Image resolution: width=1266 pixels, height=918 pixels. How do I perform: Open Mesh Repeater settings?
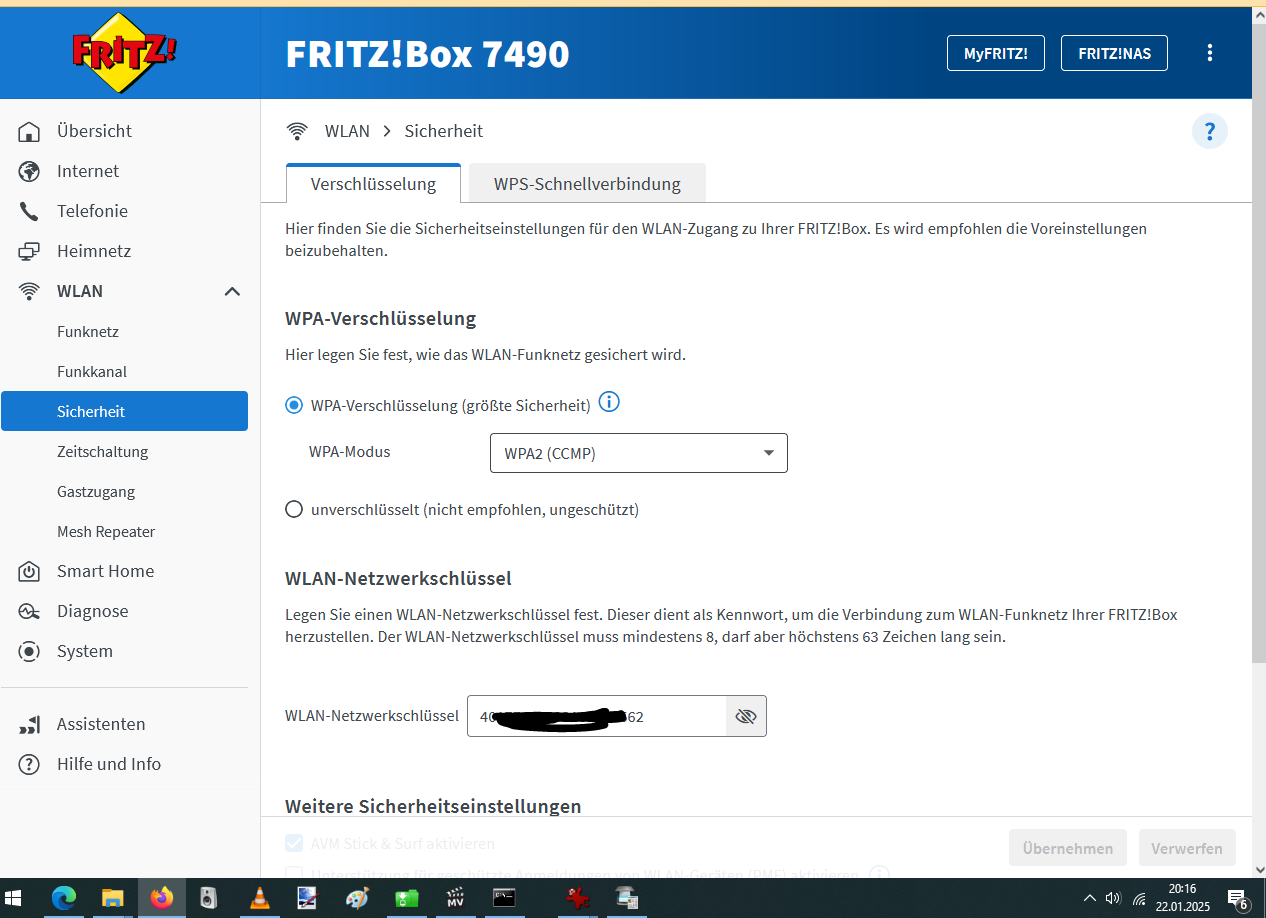click(x=106, y=531)
